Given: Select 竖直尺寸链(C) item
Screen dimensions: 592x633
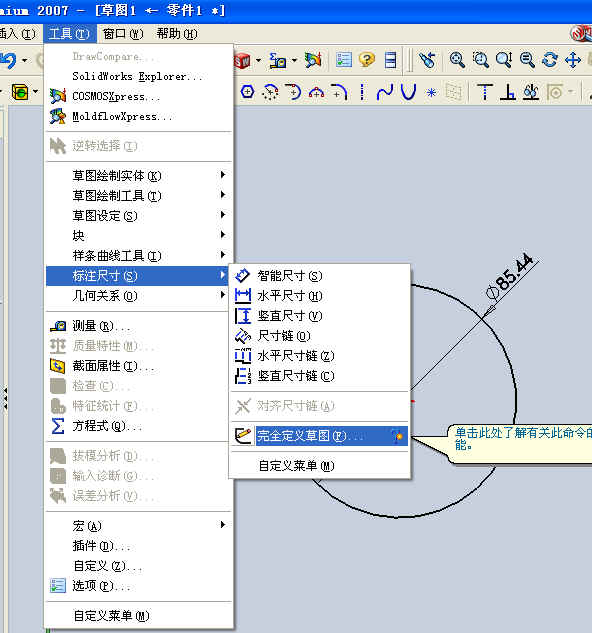Looking at the screenshot, I should tap(320, 376).
